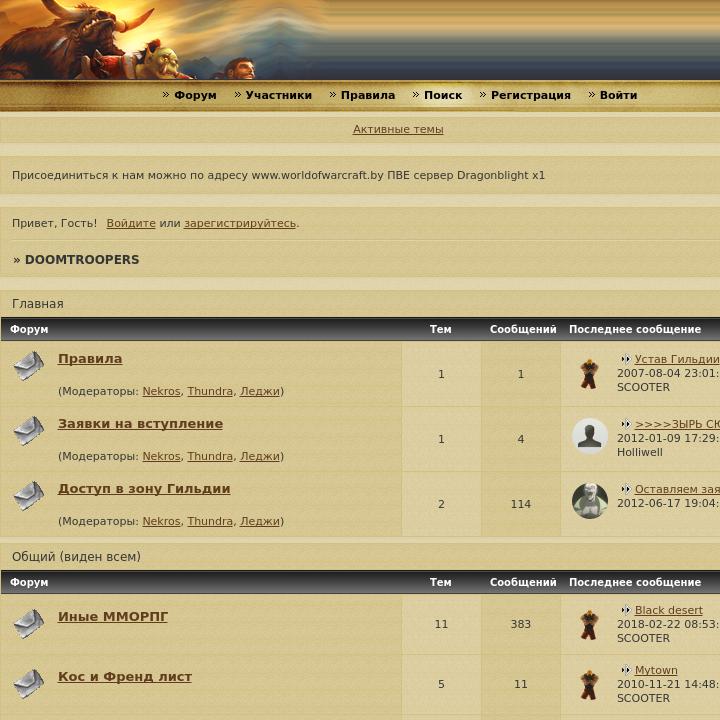Open moderator Nekros in Правила row
This screenshot has width=720, height=720.
tap(161, 391)
